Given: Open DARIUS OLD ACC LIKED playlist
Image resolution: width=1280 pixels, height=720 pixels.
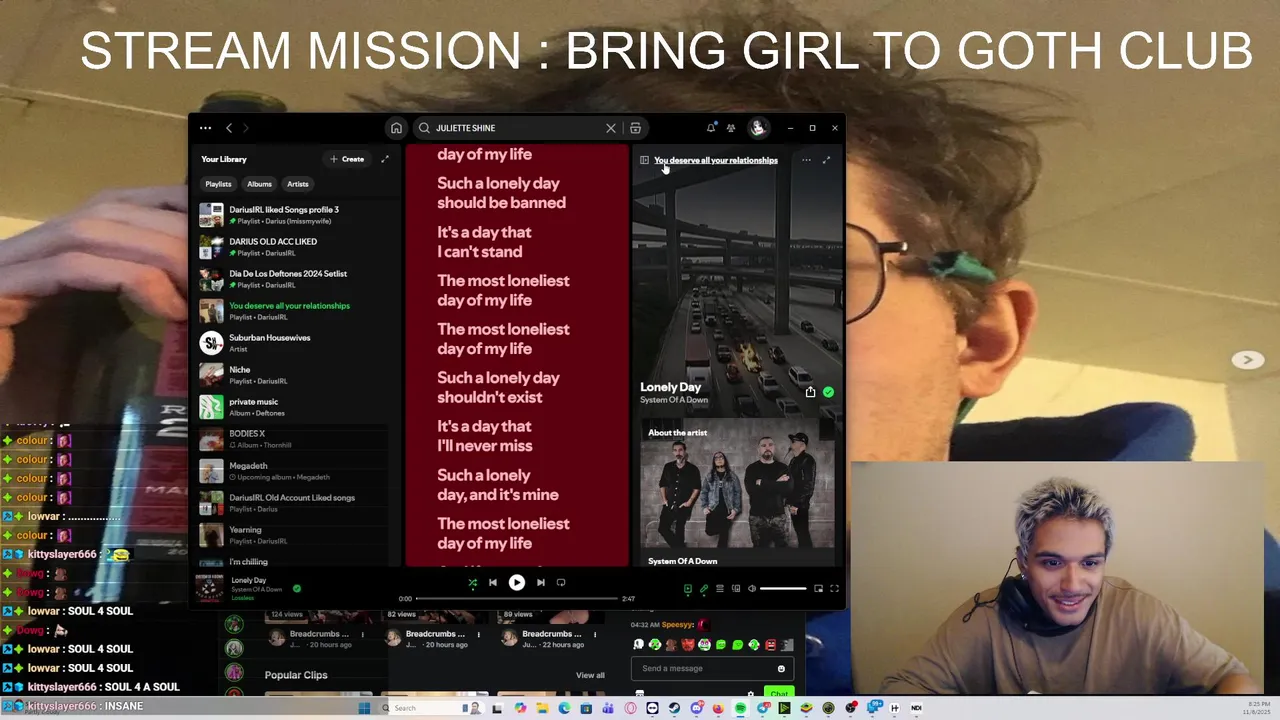Looking at the screenshot, I should 295,247.
